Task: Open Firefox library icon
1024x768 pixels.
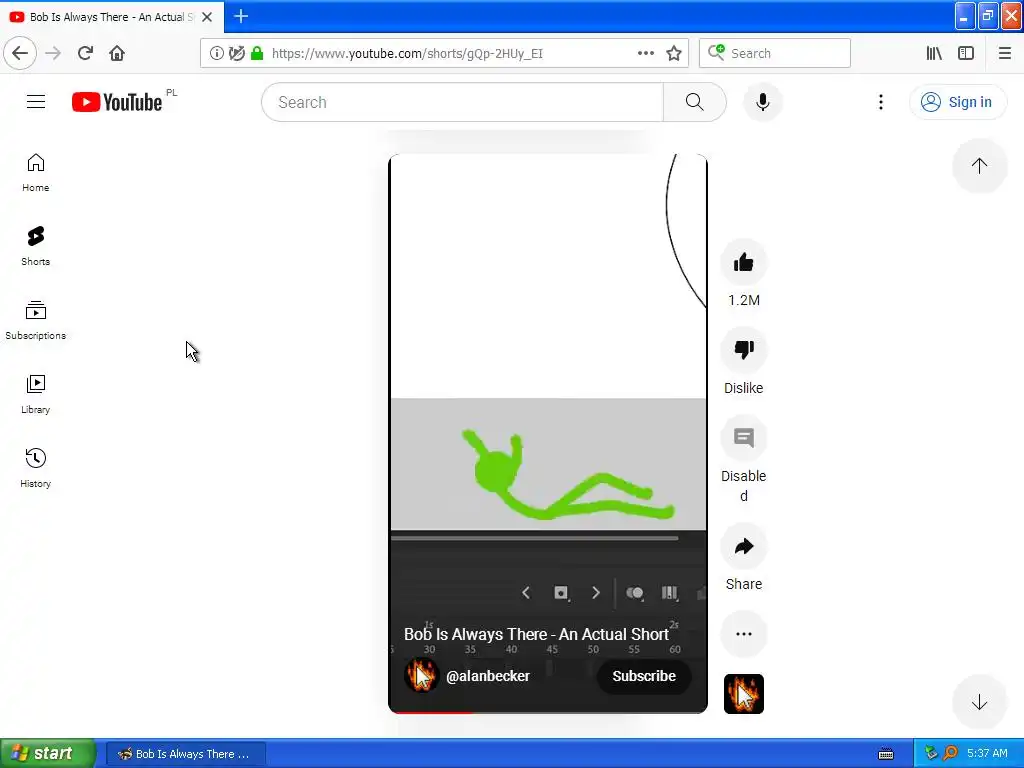Action: coord(934,53)
